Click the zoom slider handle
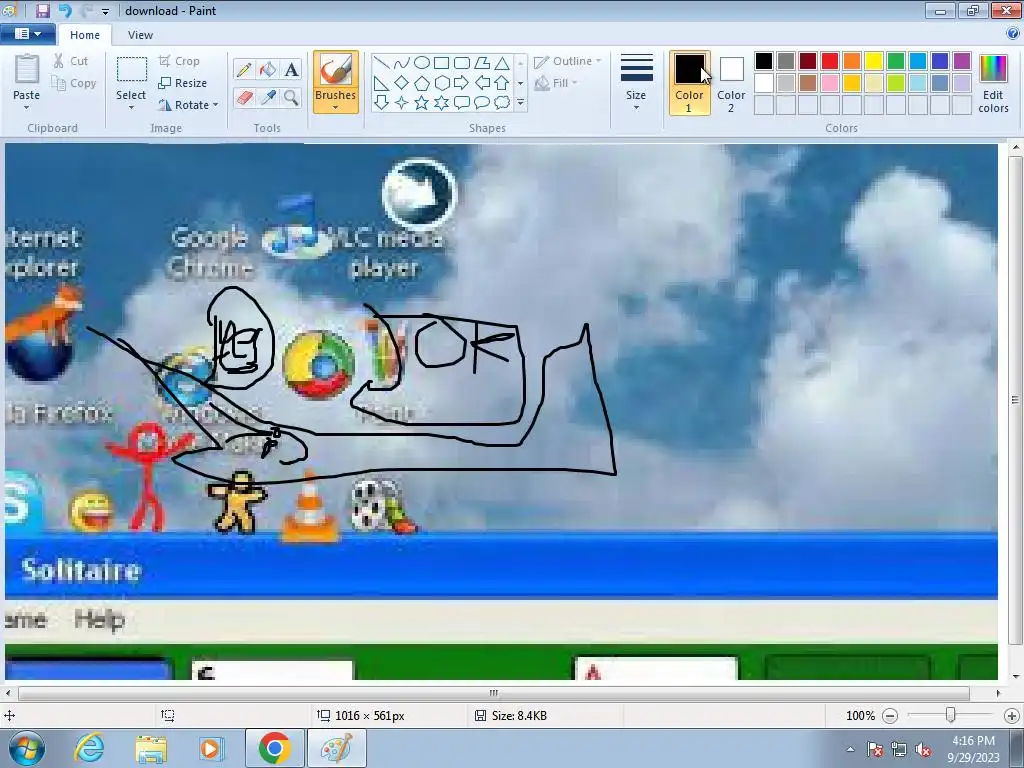 pyautogui.click(x=951, y=716)
